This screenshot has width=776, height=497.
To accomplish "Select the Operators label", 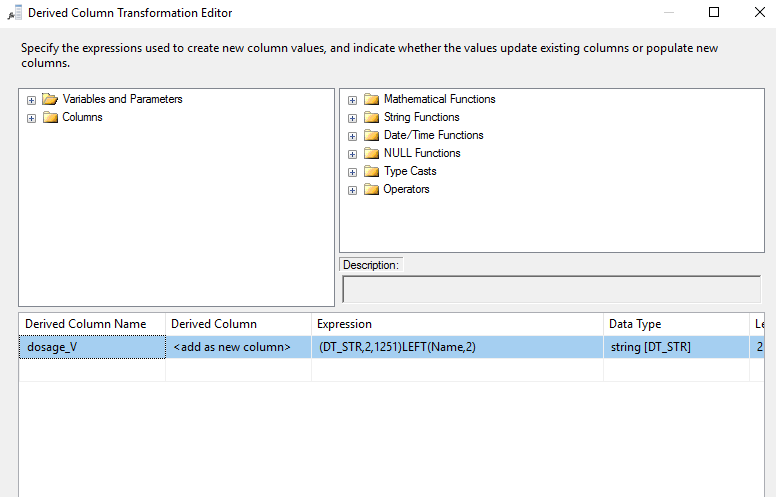I will point(406,189).
